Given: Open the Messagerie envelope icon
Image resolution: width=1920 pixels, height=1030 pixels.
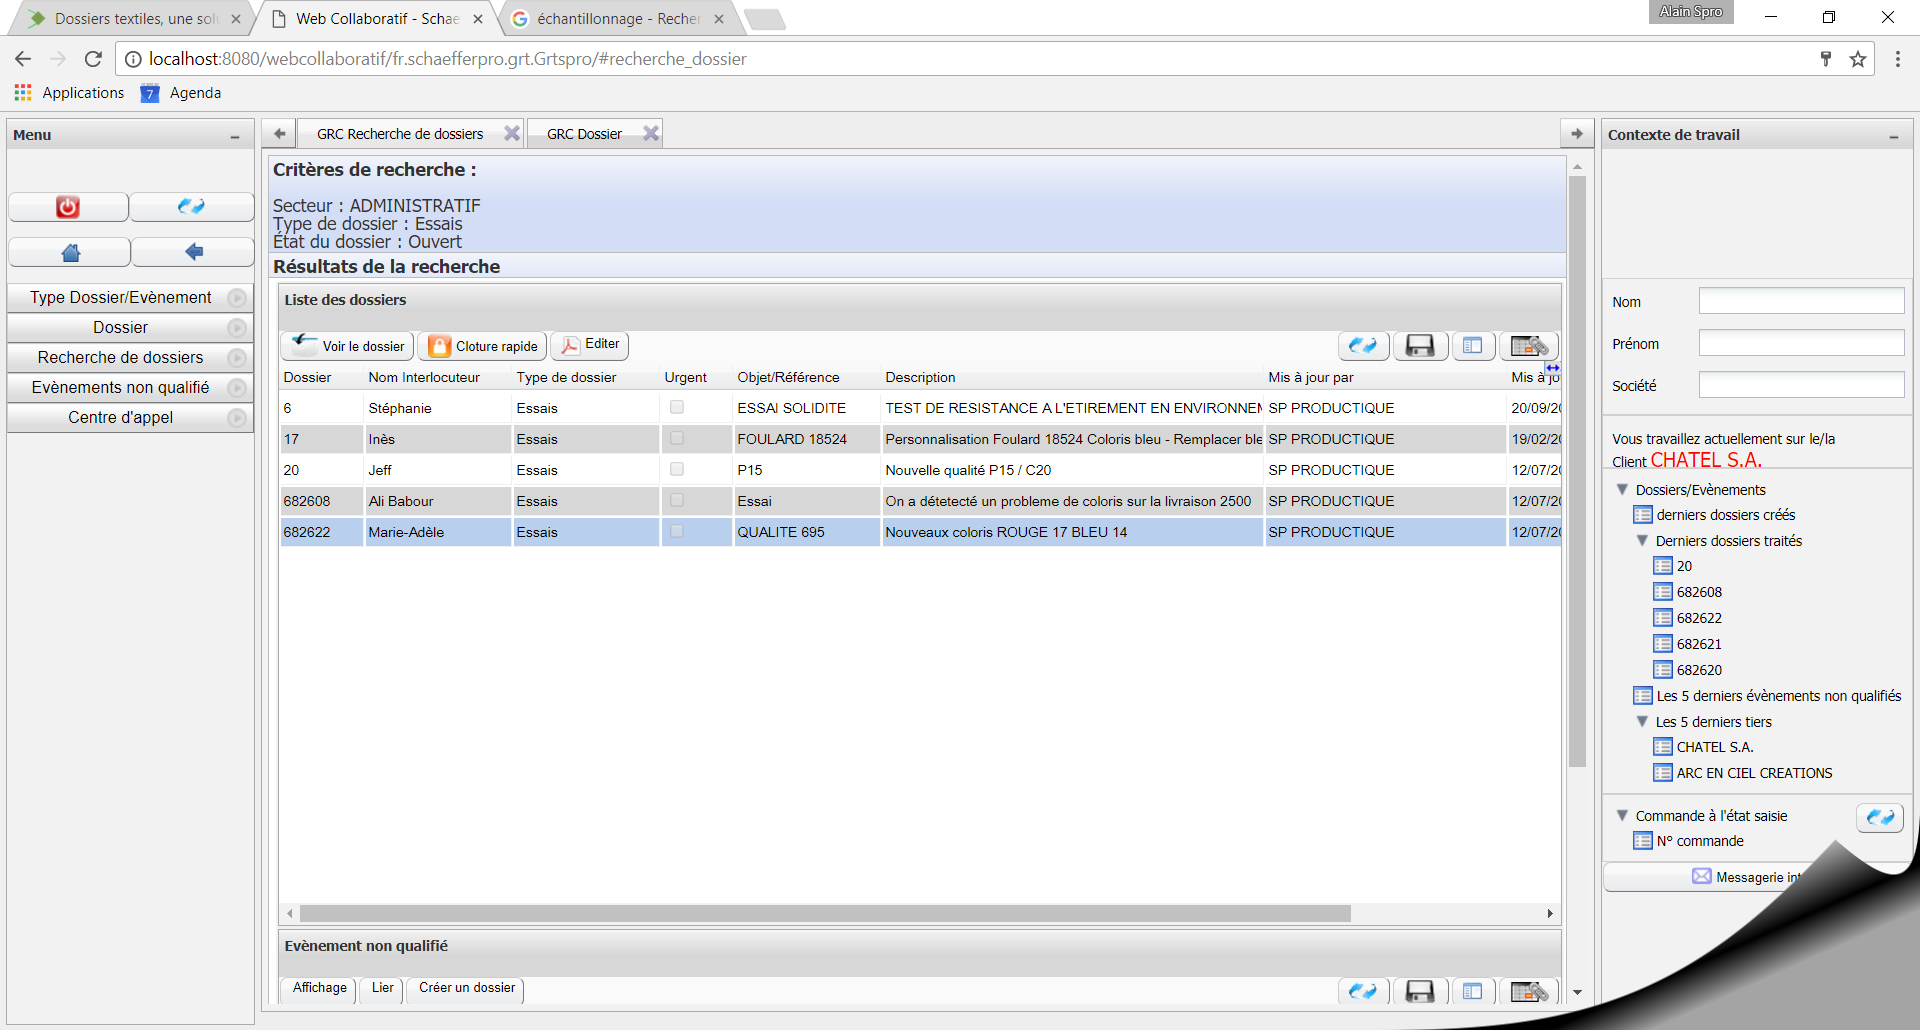Looking at the screenshot, I should pyautogui.click(x=1701, y=876).
